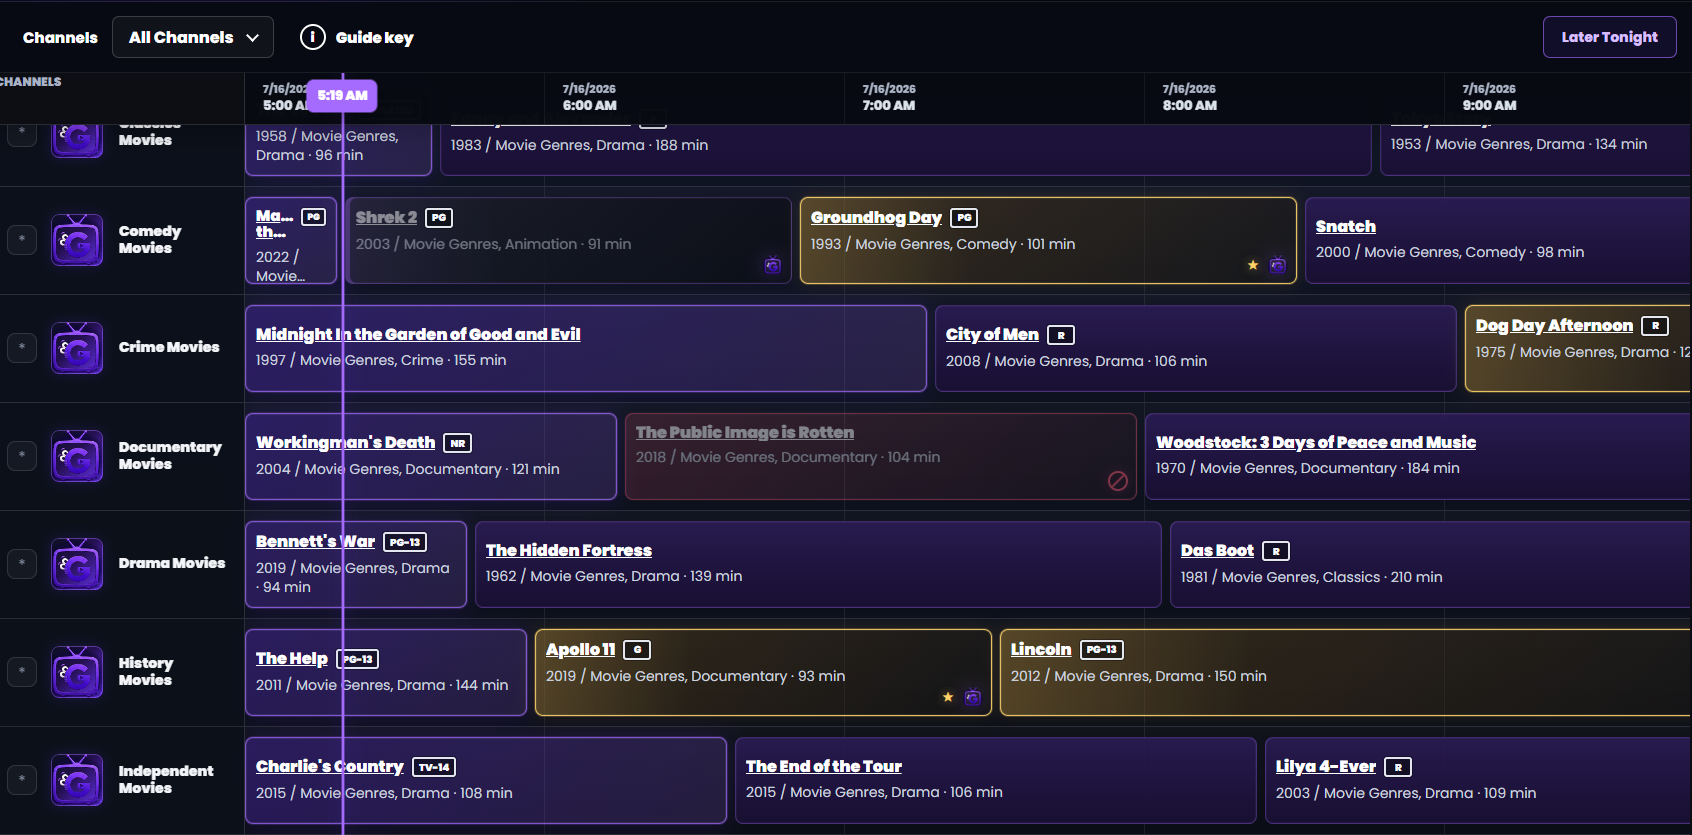Screen dimensions: 1692x835
Task: Click the R badge beside Lilya 4-Ever
Action: (x=1398, y=767)
